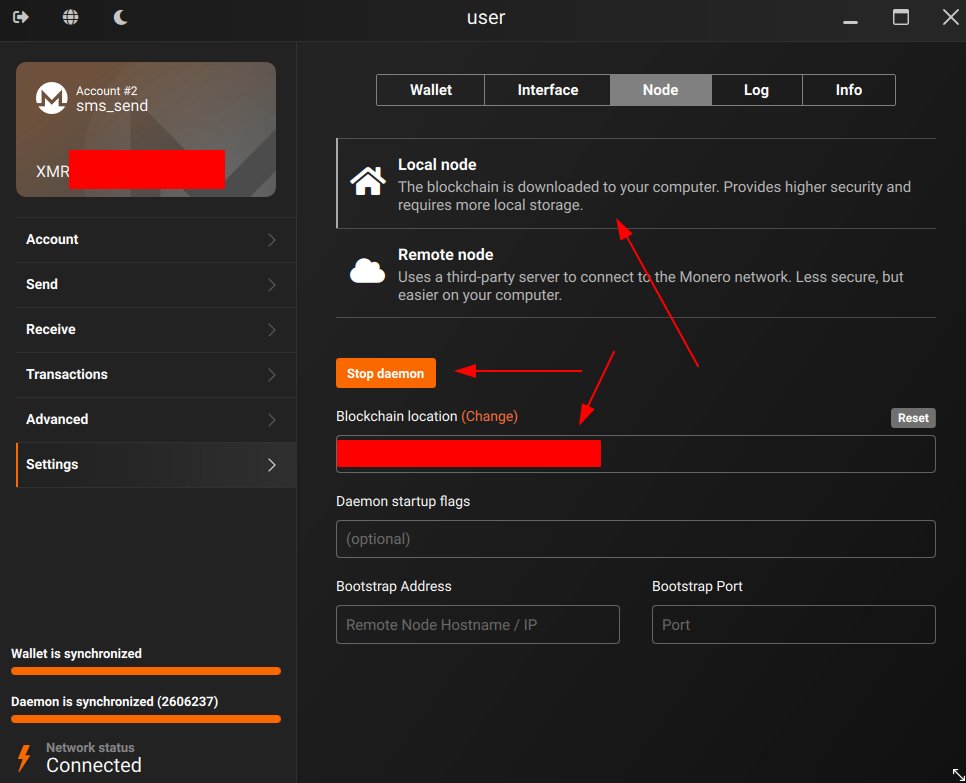Switch to the Wallet tab
The image size is (966, 783).
click(x=431, y=90)
